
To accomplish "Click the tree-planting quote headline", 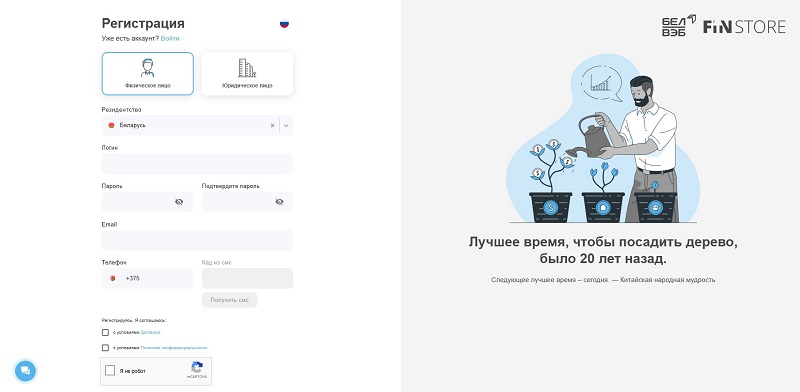I will coord(603,250).
